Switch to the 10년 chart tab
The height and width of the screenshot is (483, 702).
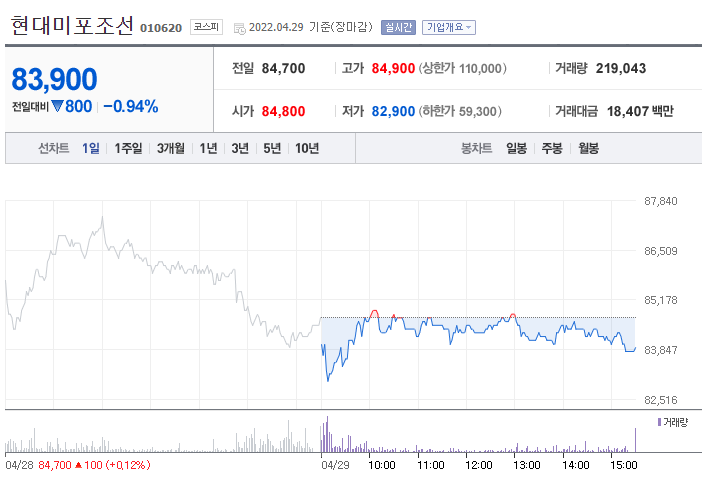tap(307, 148)
